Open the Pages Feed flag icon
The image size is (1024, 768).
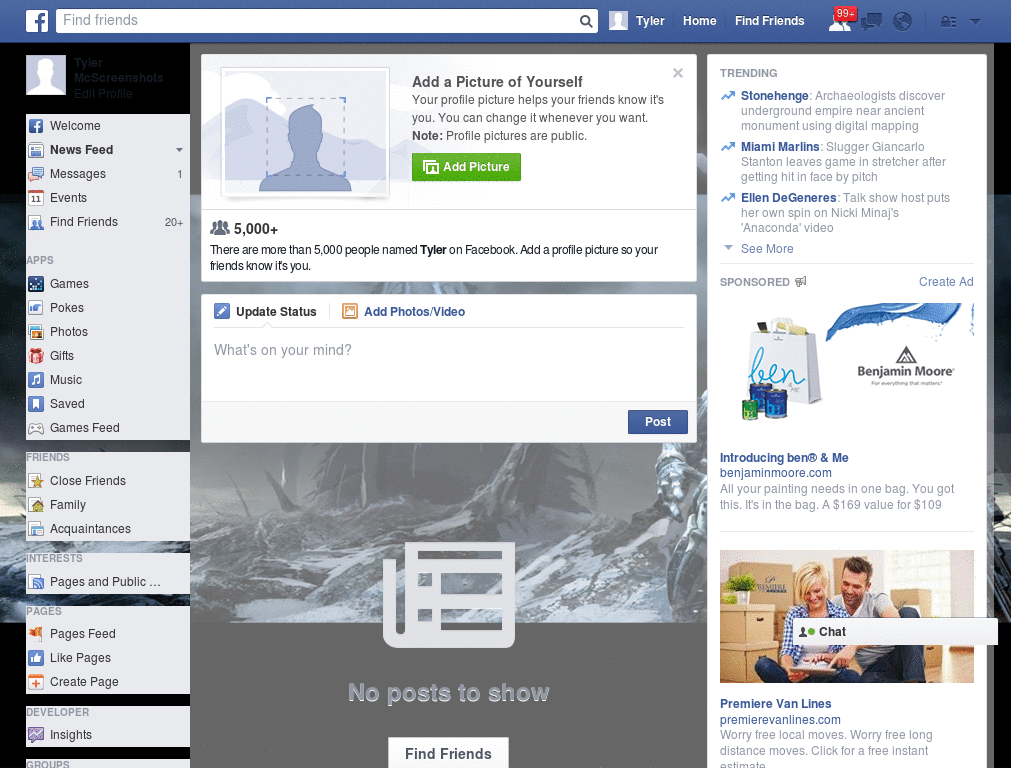(36, 633)
